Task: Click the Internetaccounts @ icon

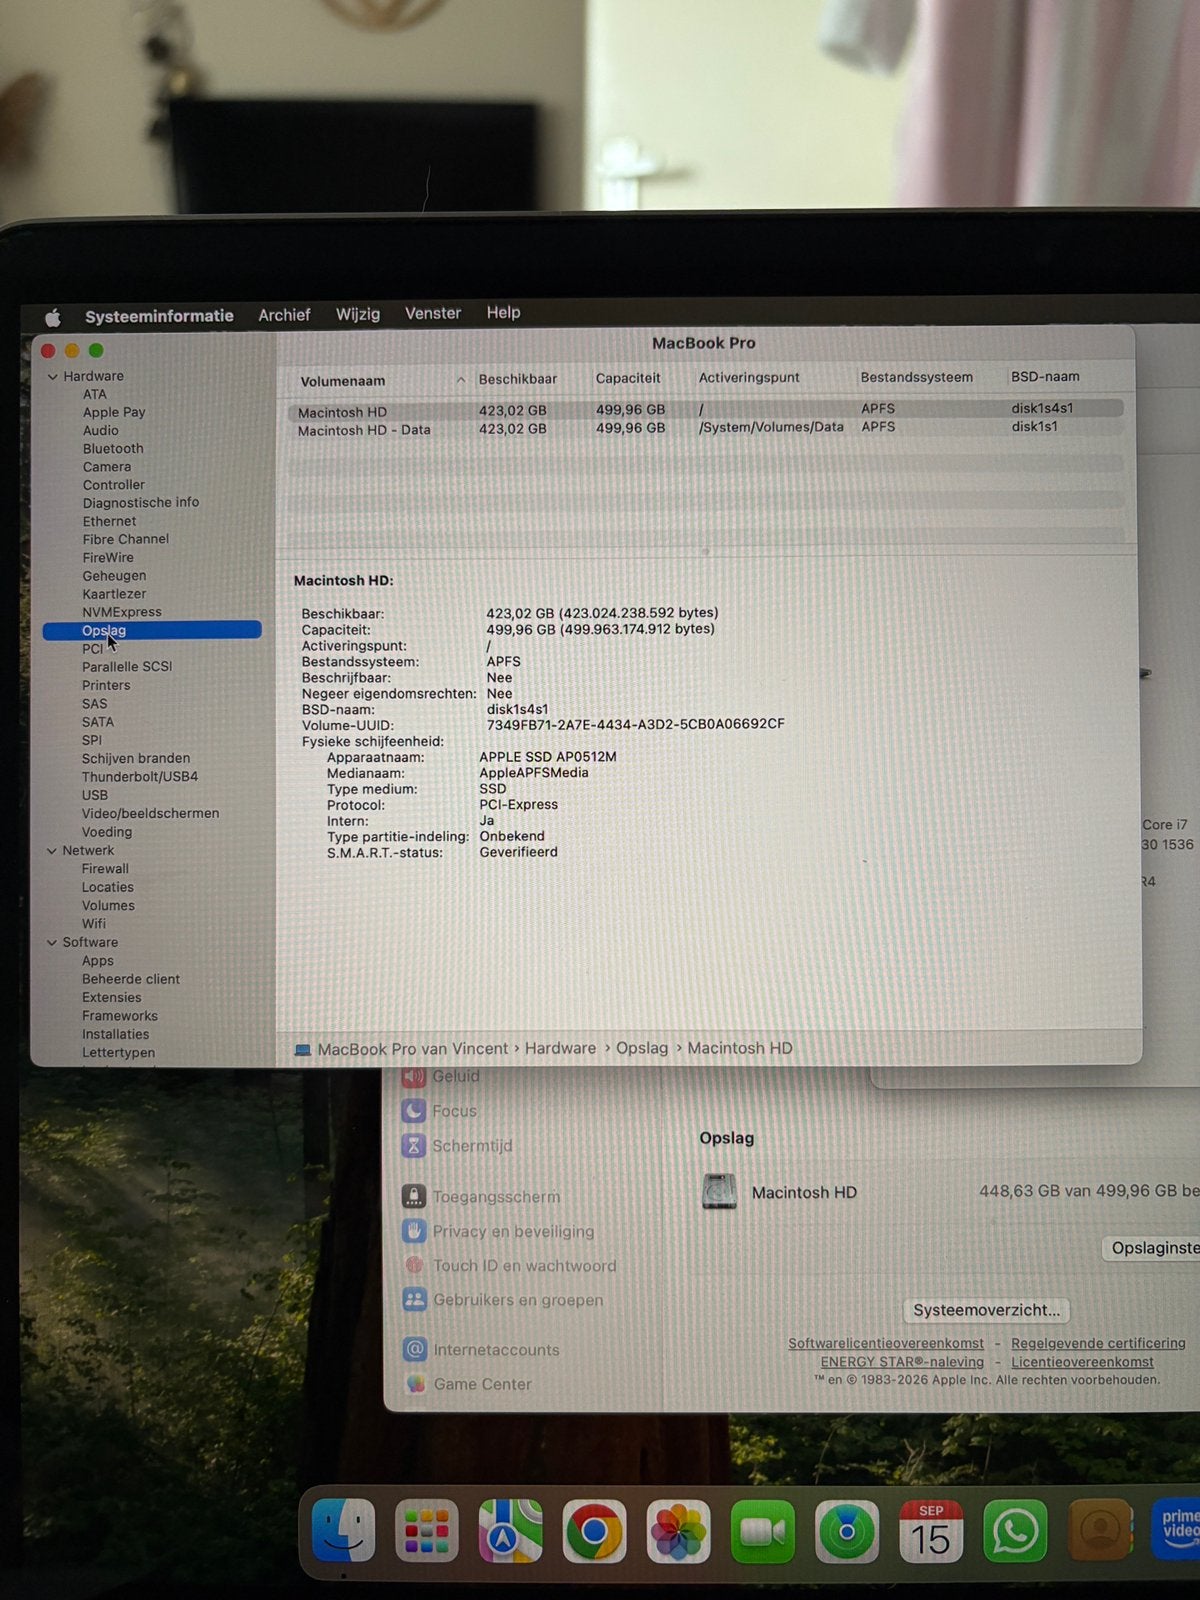Action: click(414, 1349)
